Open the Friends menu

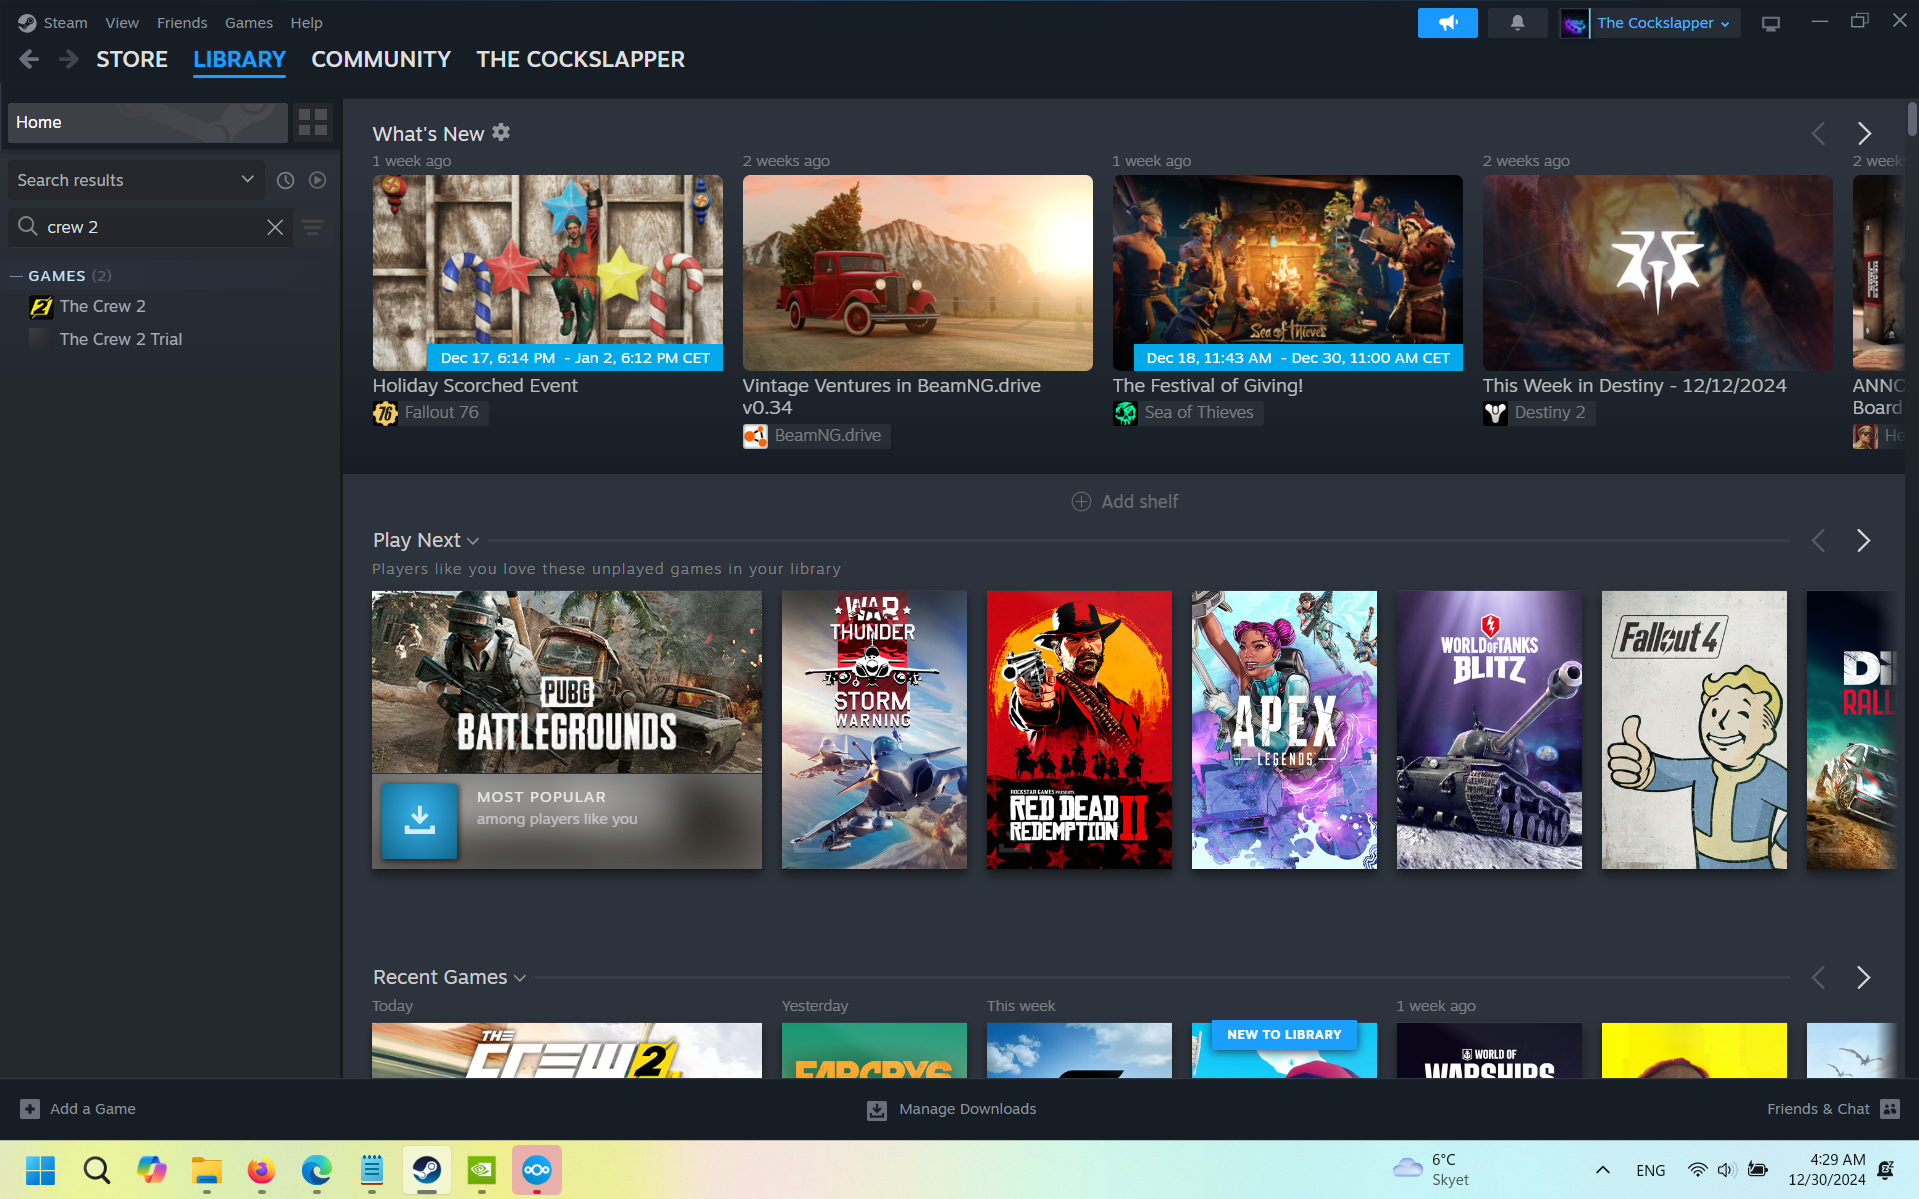click(182, 23)
